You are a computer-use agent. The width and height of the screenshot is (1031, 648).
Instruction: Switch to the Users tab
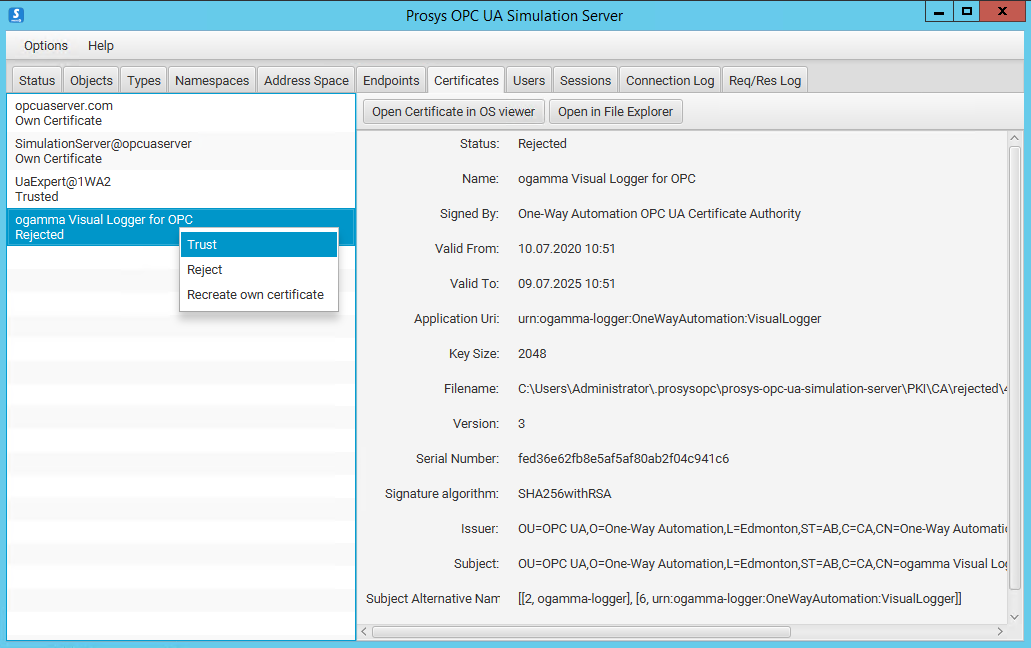point(529,80)
